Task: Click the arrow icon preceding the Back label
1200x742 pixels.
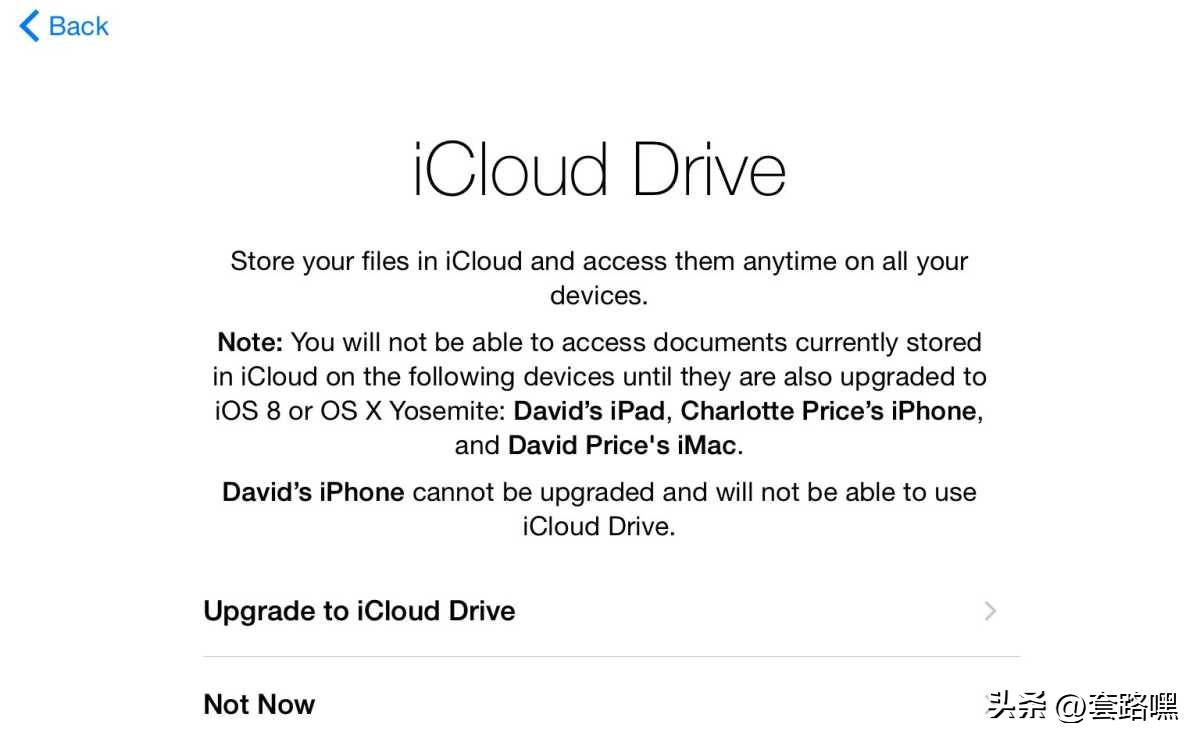Action: pyautogui.click(x=26, y=26)
